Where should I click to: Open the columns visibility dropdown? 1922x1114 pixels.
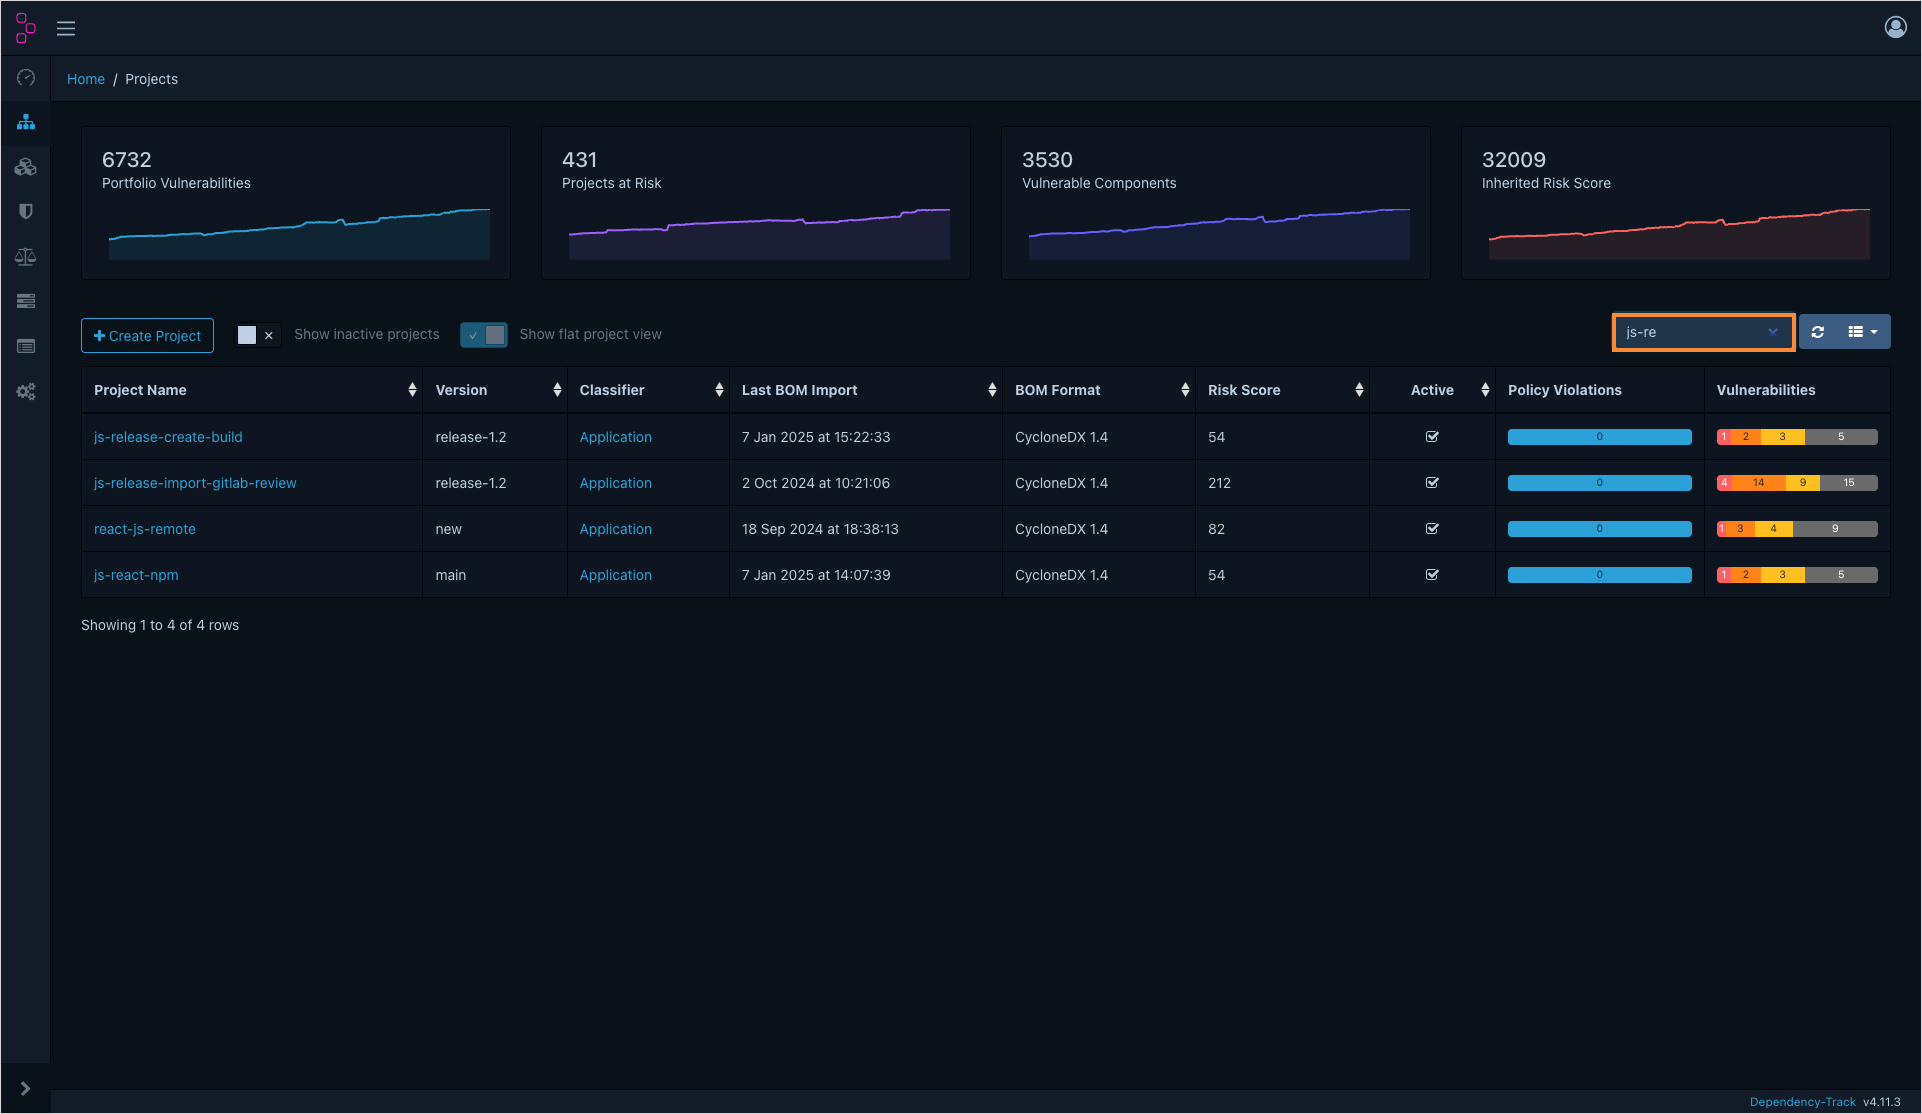(1860, 332)
